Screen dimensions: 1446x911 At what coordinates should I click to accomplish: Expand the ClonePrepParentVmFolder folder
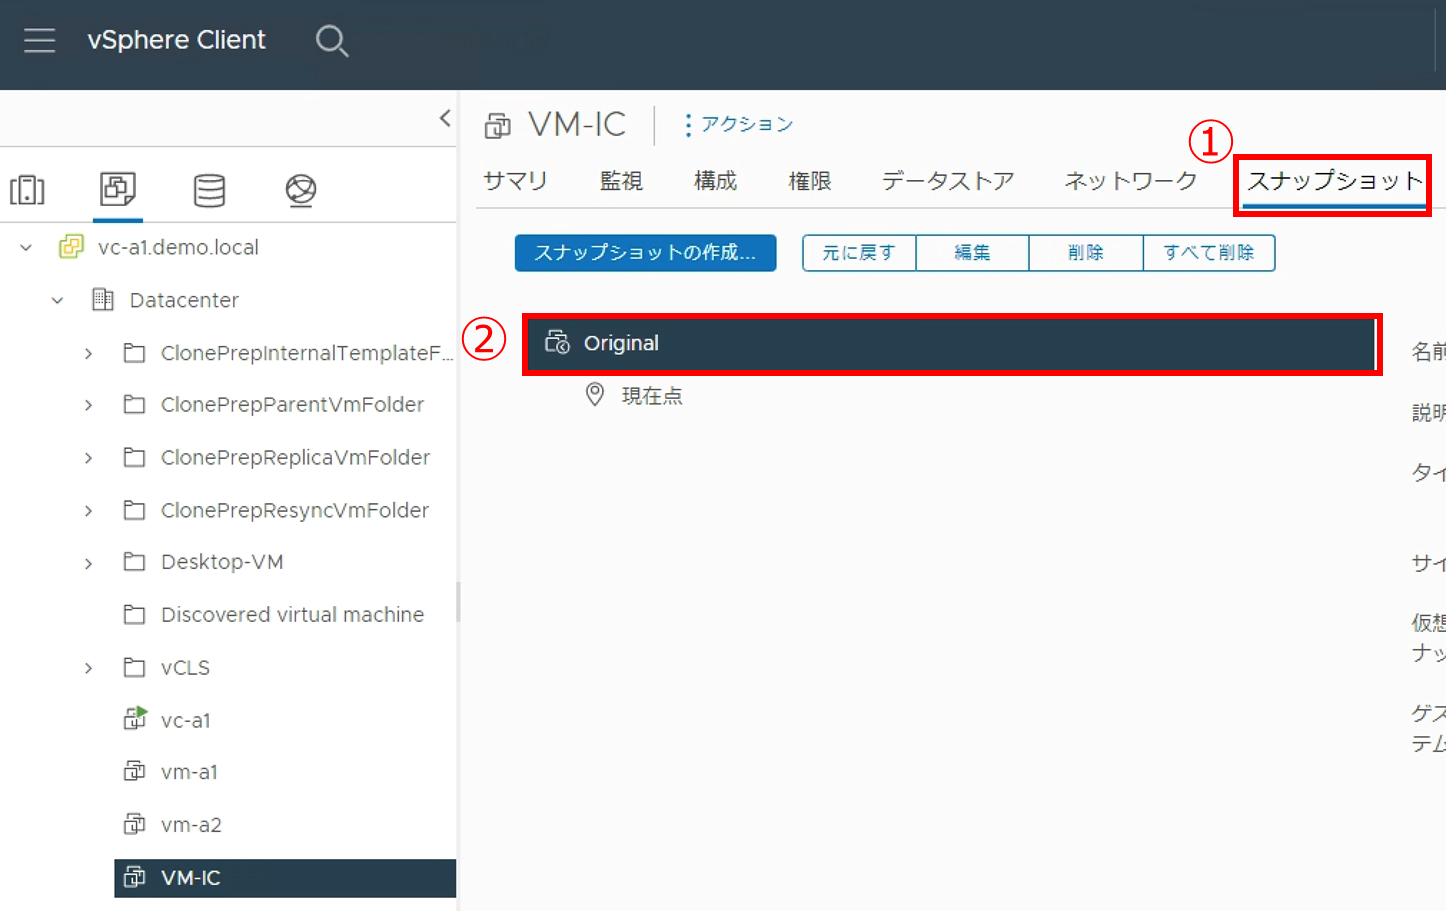pyautogui.click(x=89, y=405)
